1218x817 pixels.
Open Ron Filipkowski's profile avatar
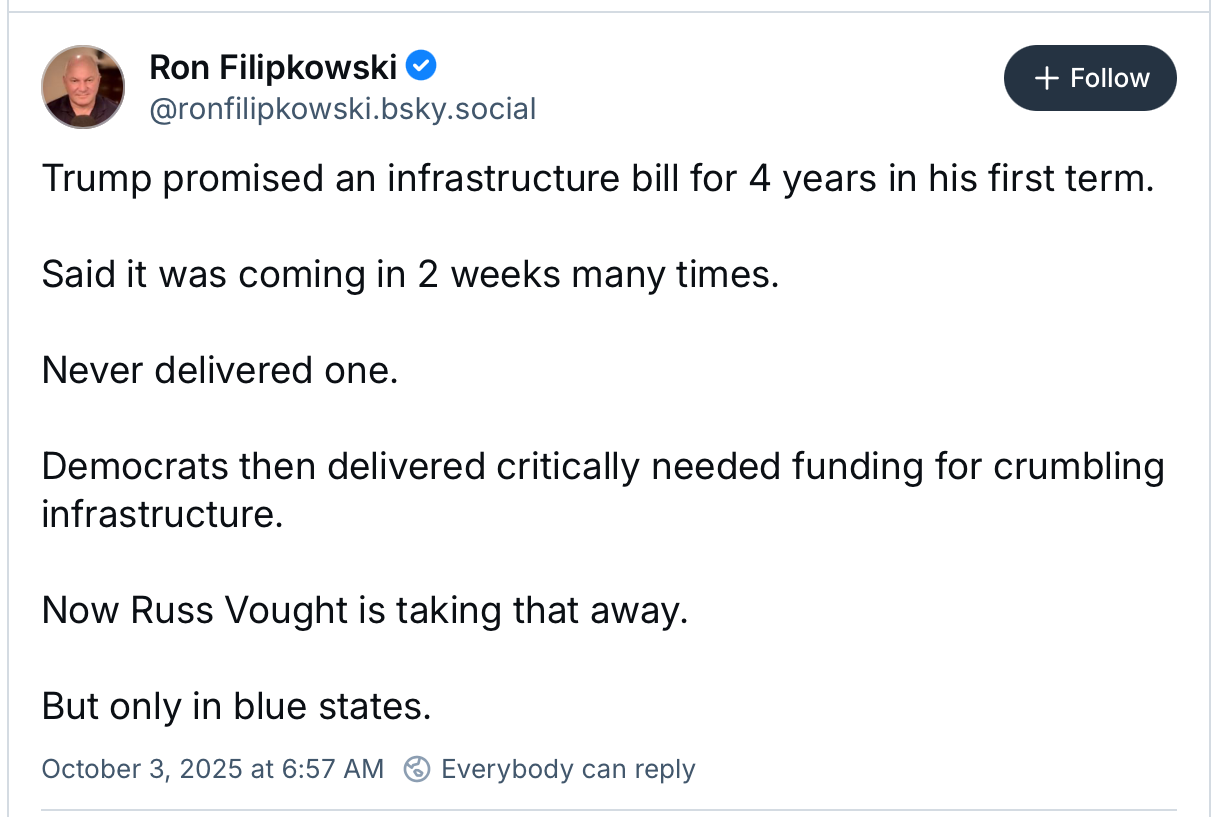(83, 87)
